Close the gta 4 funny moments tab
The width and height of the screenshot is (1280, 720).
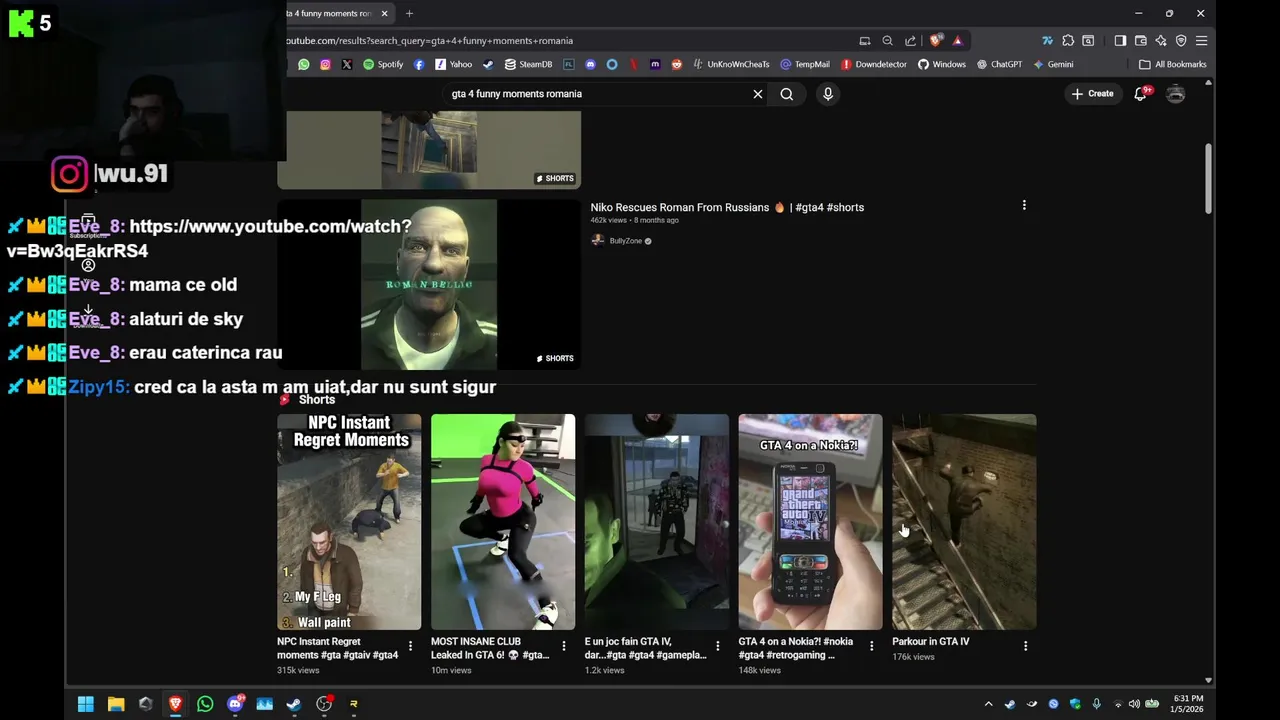pyautogui.click(x=384, y=13)
